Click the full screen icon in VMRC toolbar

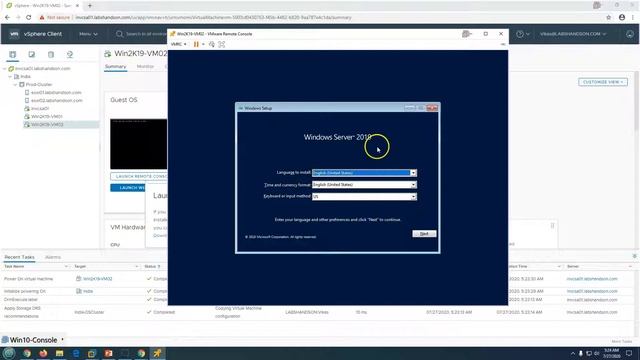[222, 44]
